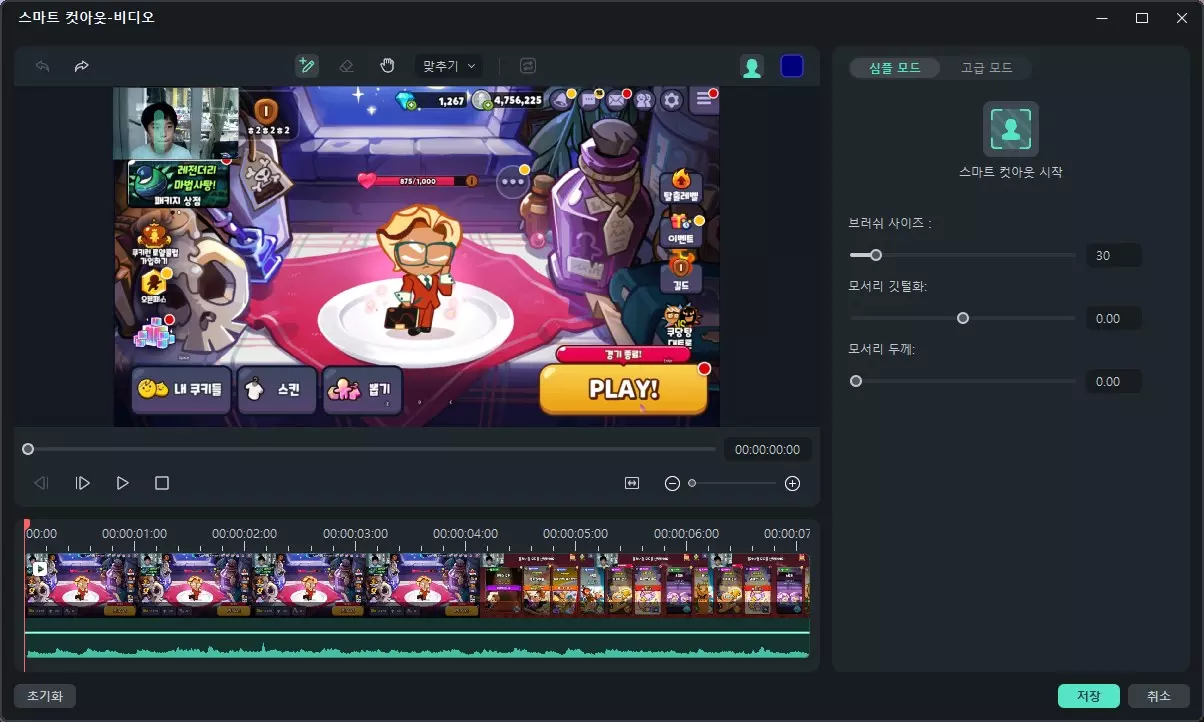
Task: Click the PLAY! button in the preview
Action: (x=624, y=389)
